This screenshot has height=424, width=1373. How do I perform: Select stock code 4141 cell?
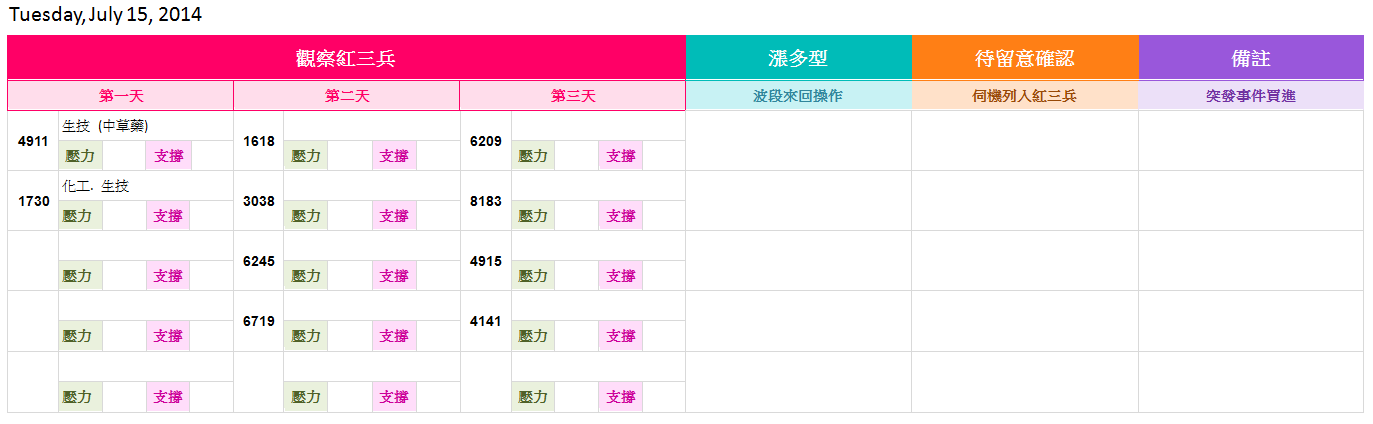[486, 321]
